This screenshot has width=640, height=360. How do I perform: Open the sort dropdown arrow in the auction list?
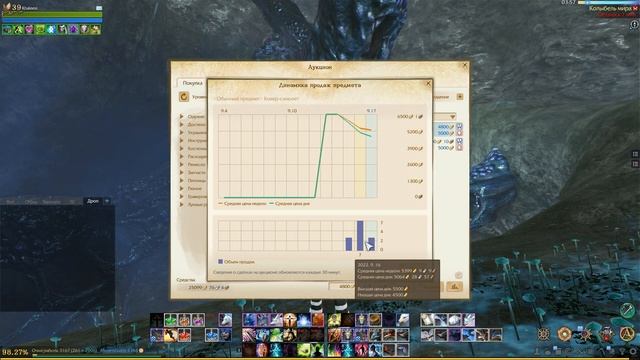click(x=452, y=117)
